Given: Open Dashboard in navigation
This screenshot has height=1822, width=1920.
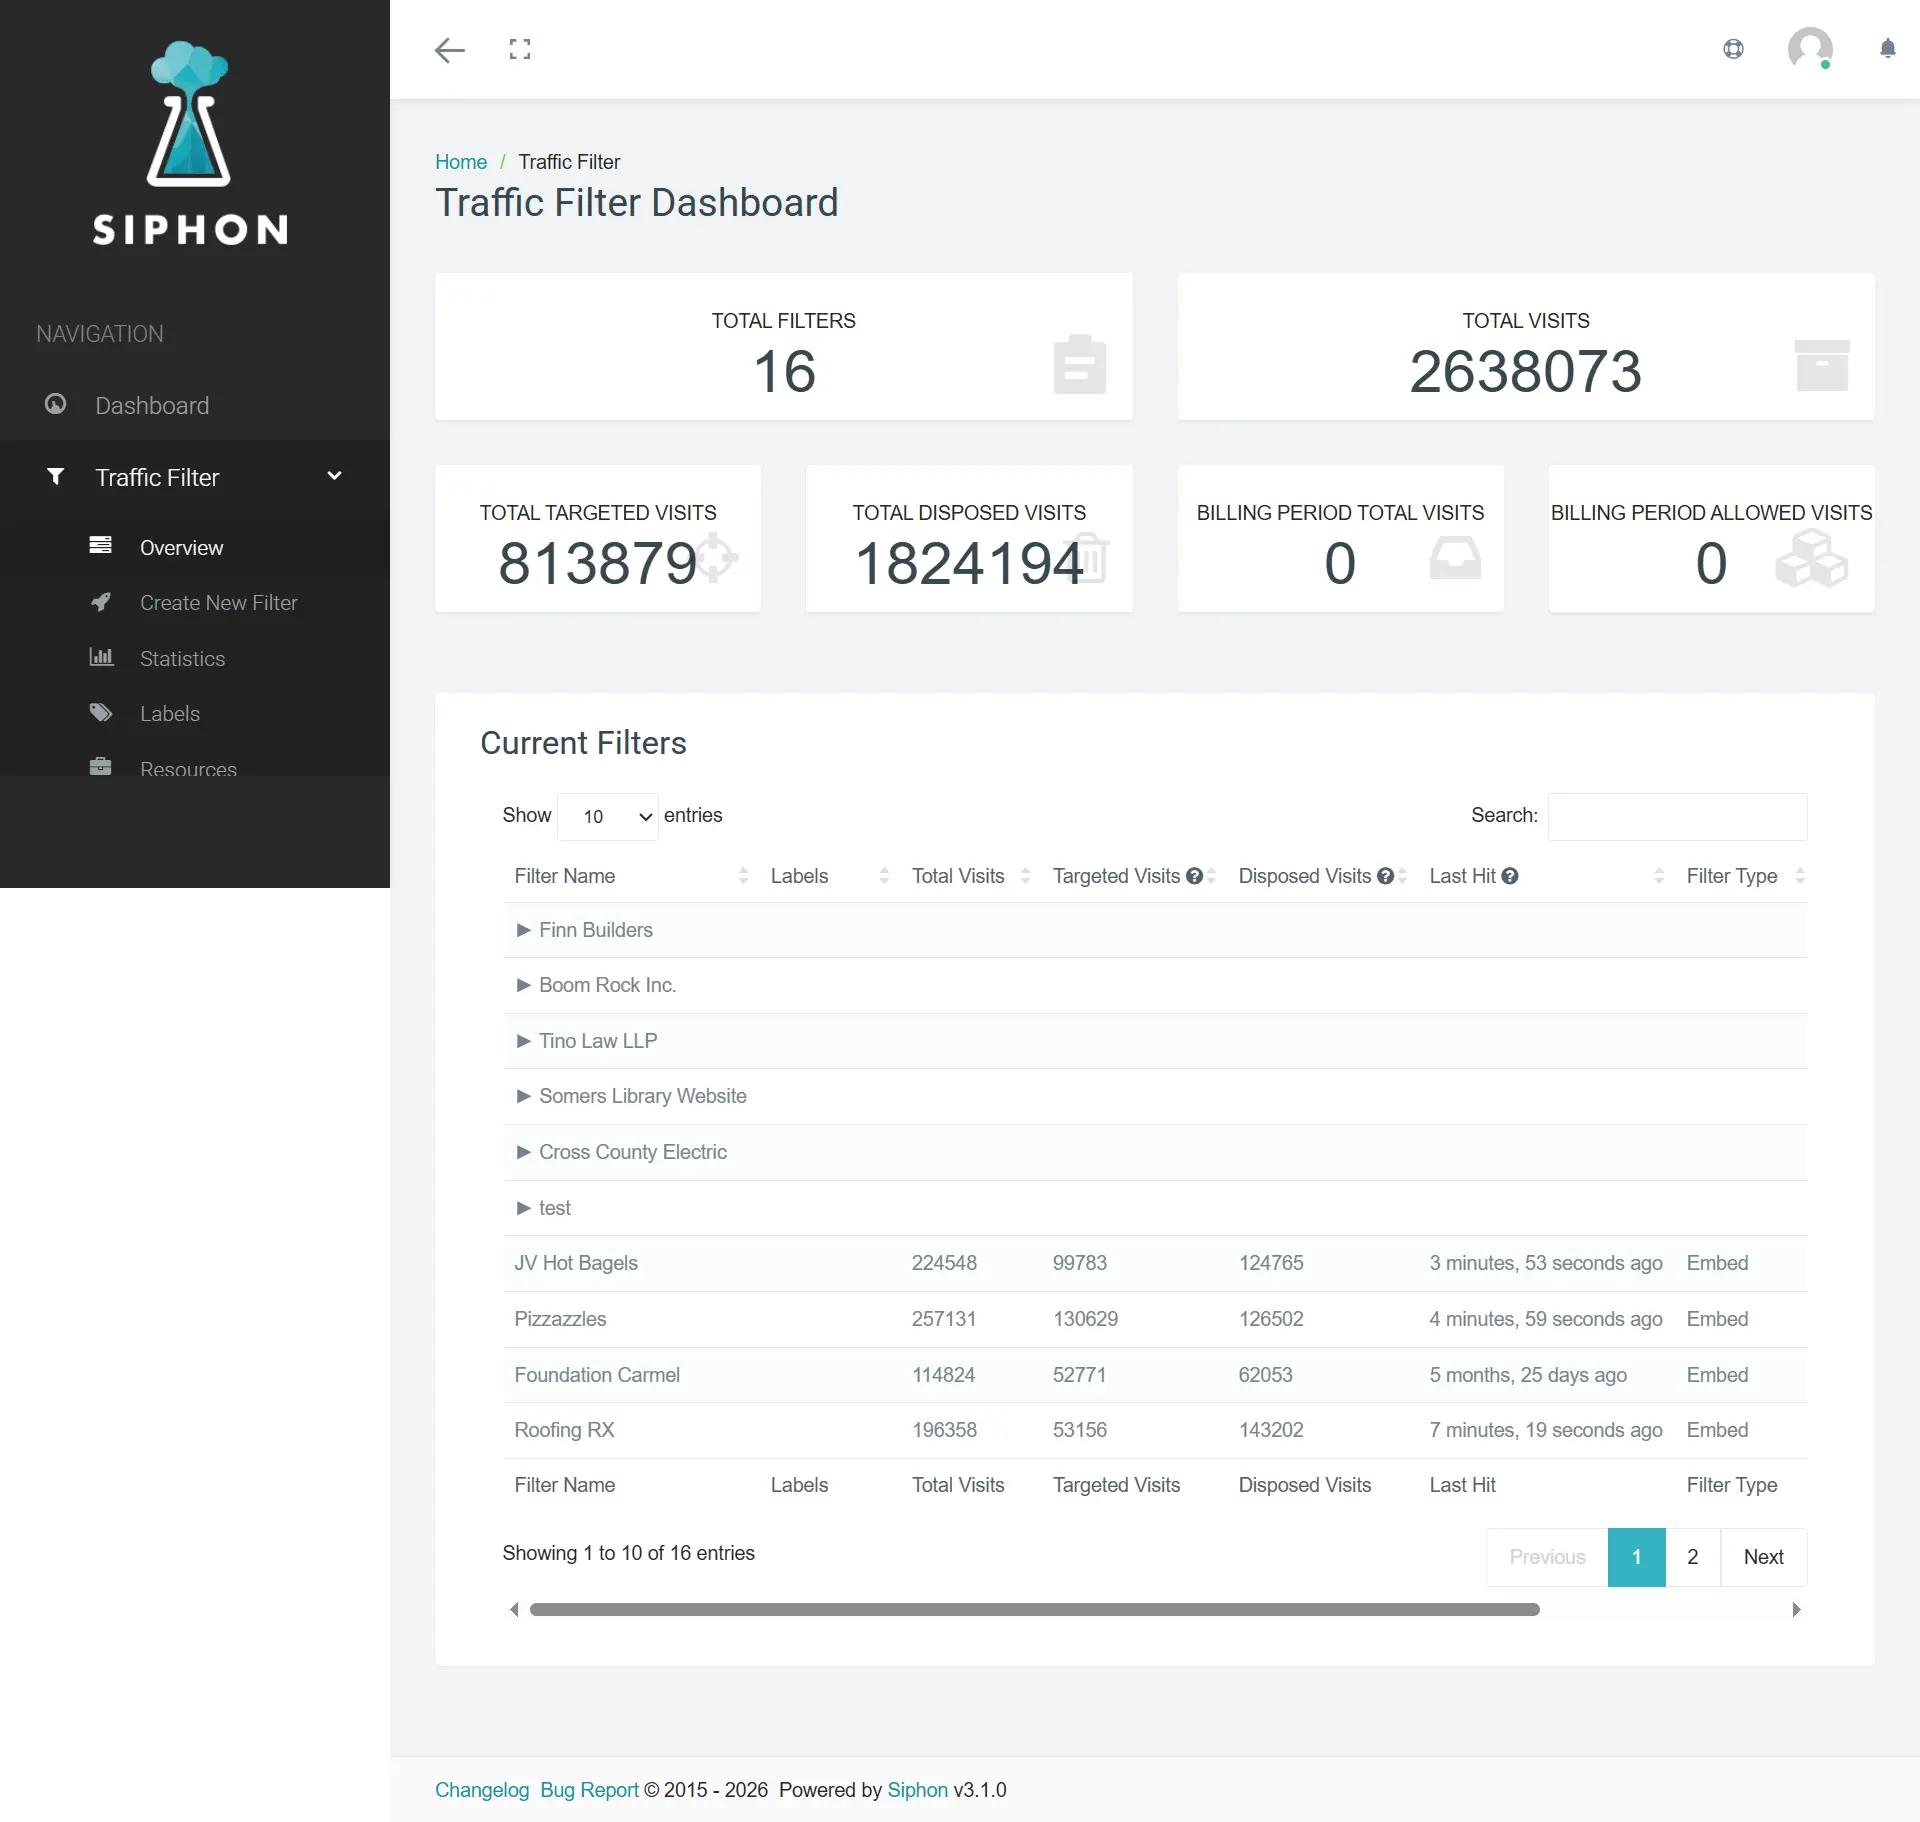Looking at the screenshot, I should 152,405.
